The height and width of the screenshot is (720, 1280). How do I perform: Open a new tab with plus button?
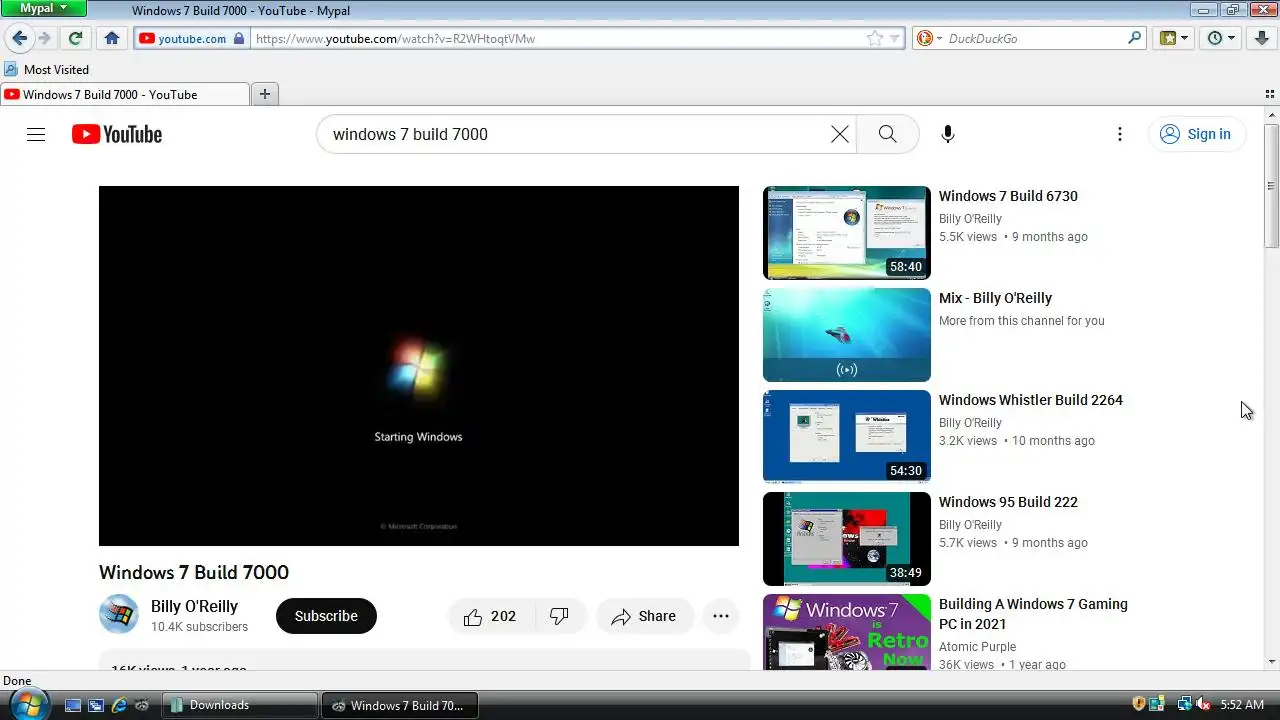tap(265, 94)
